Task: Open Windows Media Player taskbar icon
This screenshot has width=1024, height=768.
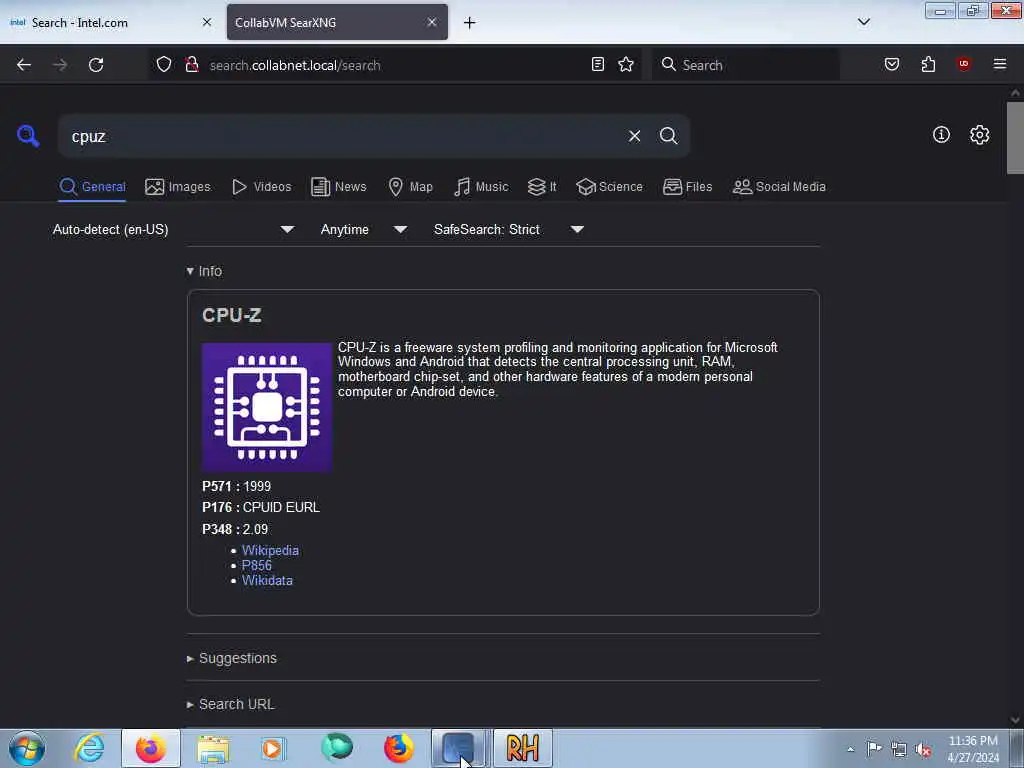Action: pos(273,748)
